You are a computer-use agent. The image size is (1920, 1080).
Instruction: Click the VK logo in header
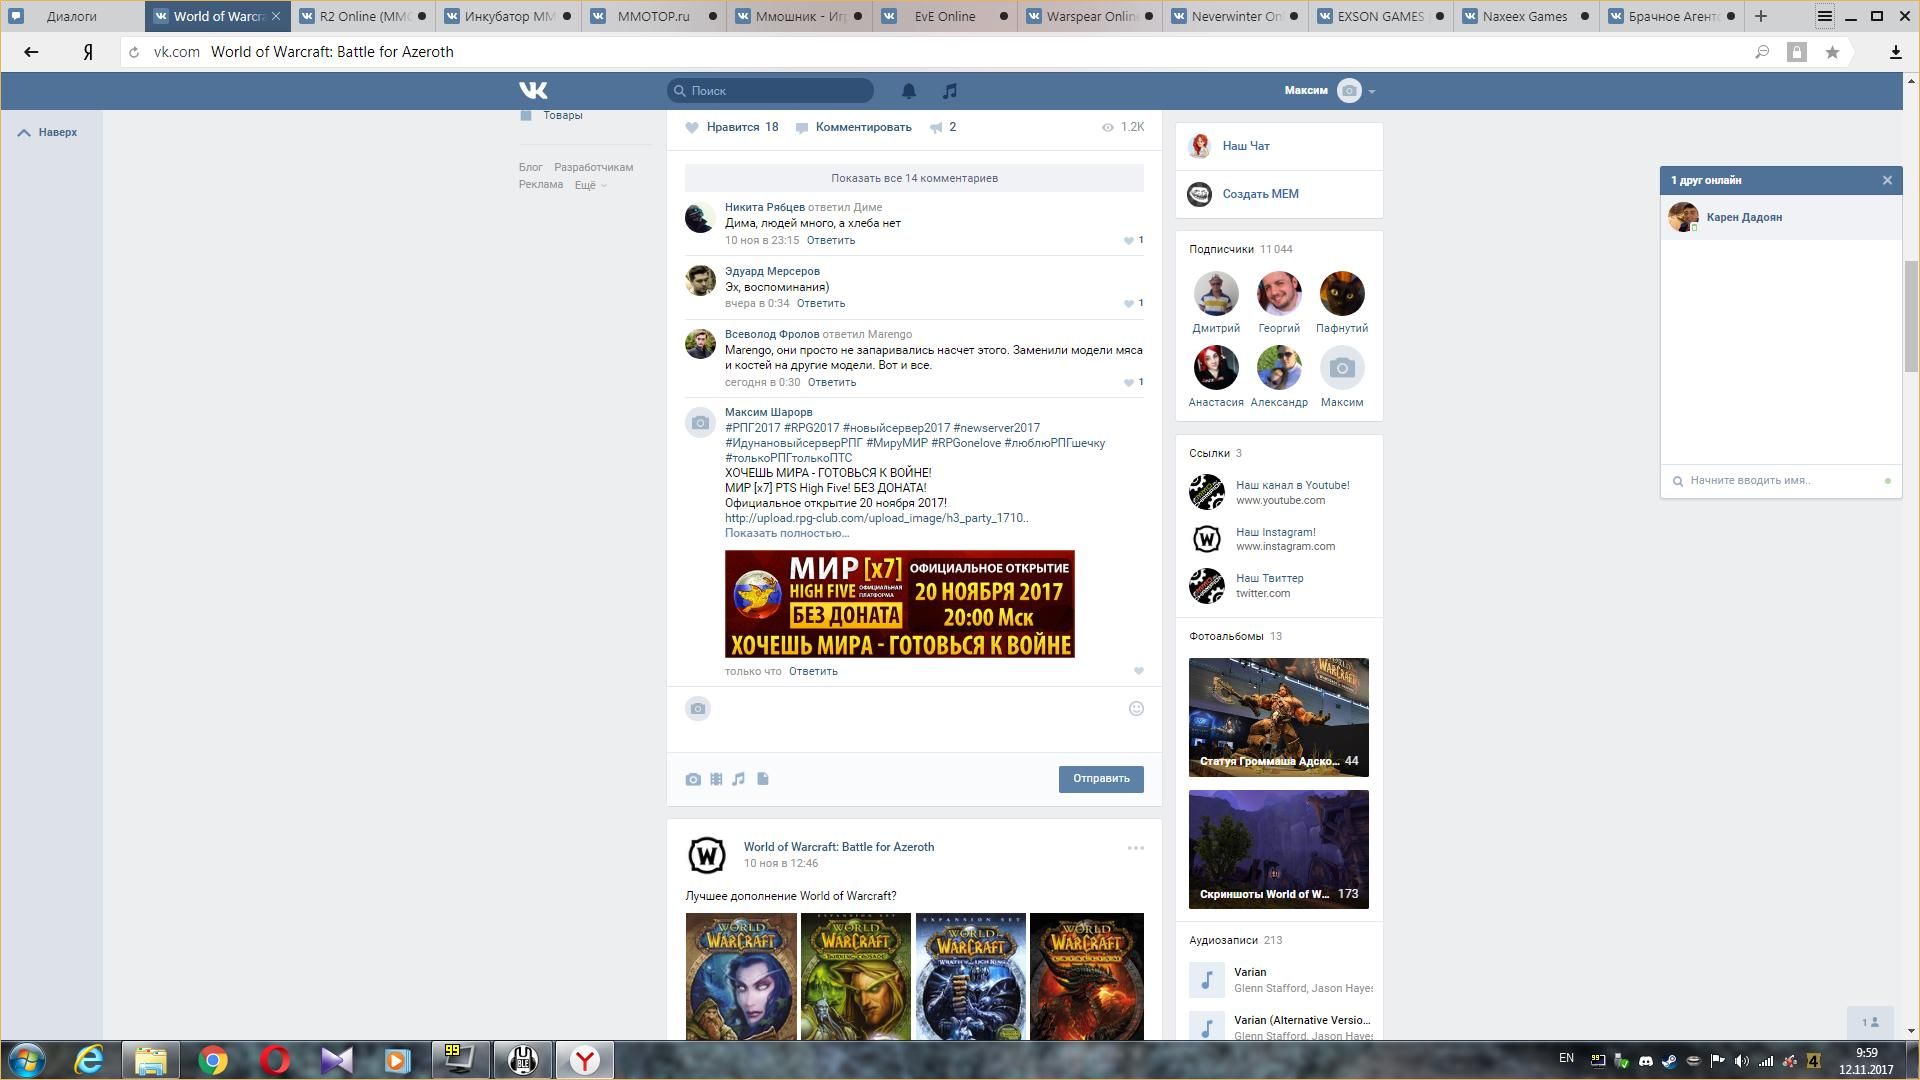pos(533,91)
